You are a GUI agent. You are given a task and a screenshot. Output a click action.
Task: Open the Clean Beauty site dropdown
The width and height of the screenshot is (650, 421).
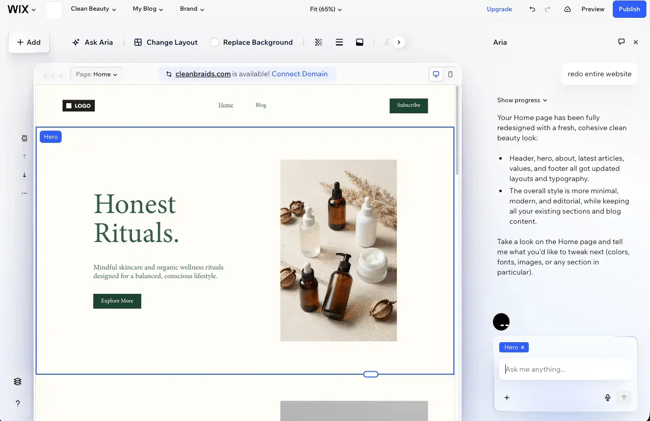(x=93, y=9)
